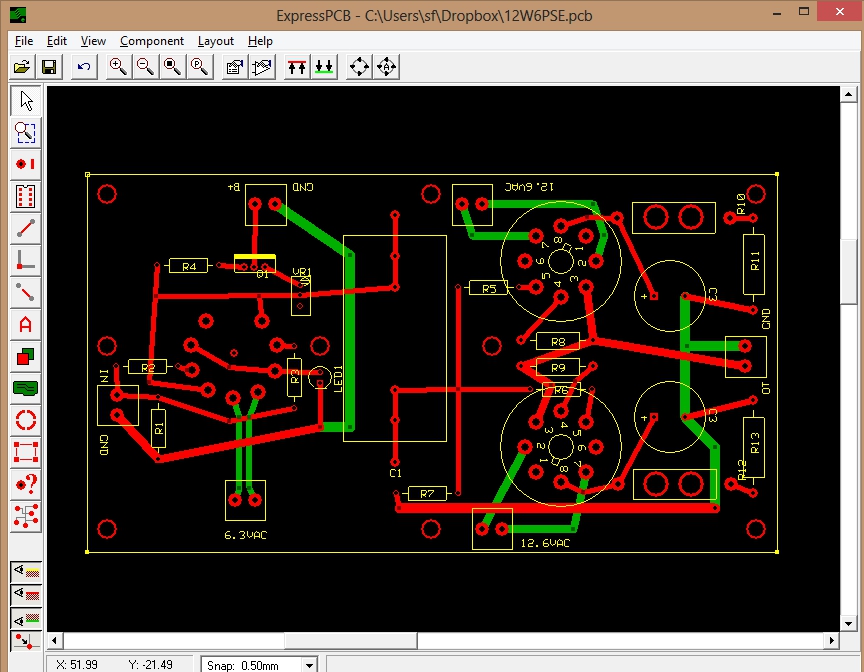864x672 pixels.
Task: Maximize the ExpressPCB window
Action: pyautogui.click(x=804, y=12)
